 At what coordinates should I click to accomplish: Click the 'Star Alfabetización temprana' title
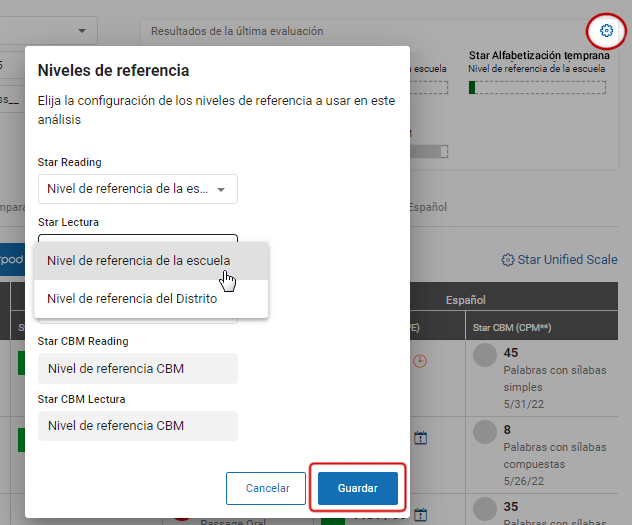(x=539, y=55)
